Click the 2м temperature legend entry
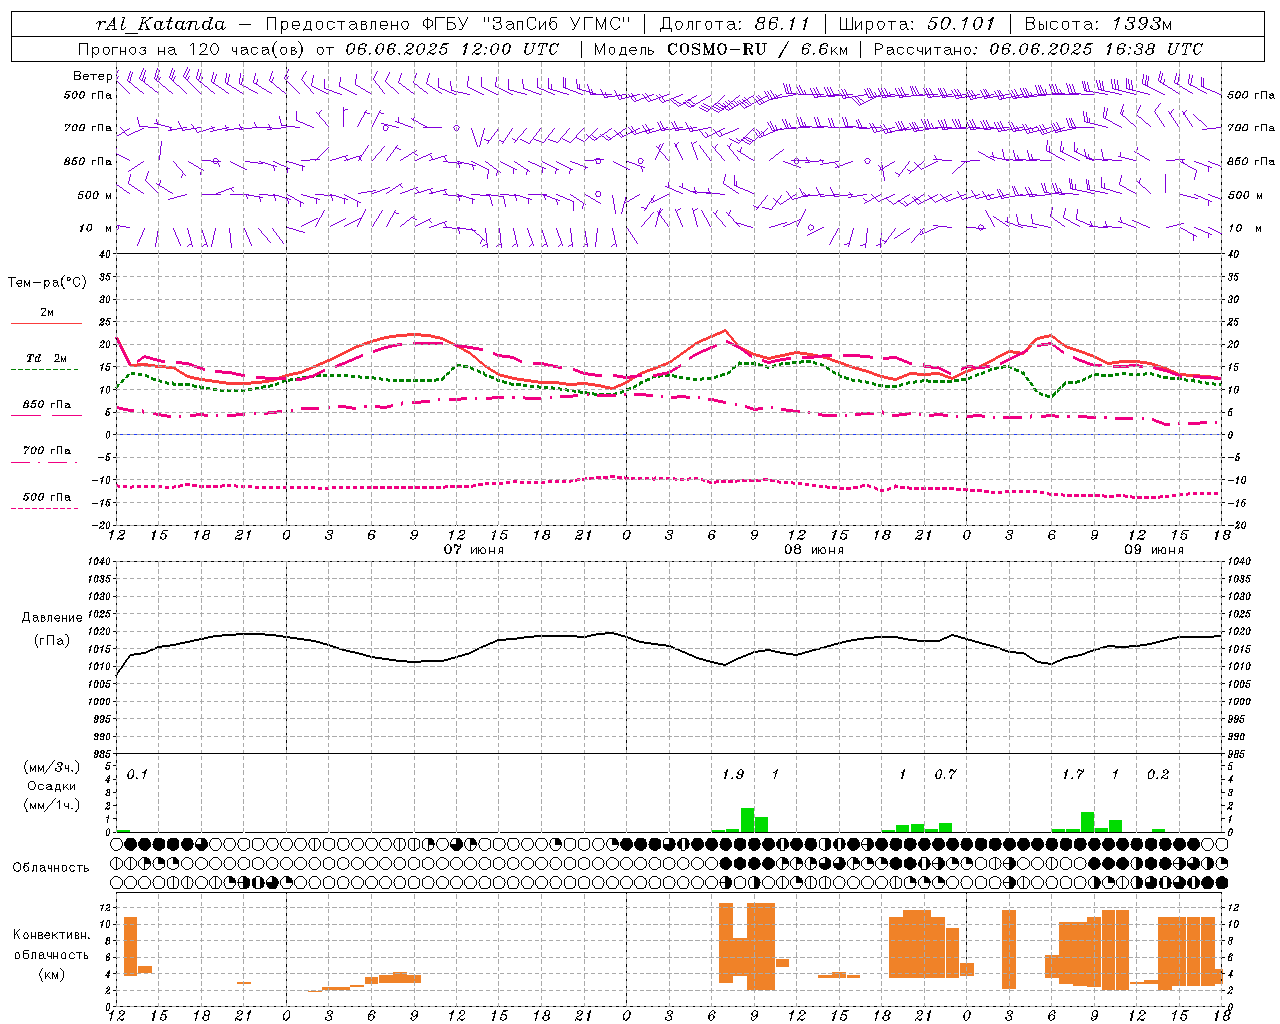 (x=47, y=317)
